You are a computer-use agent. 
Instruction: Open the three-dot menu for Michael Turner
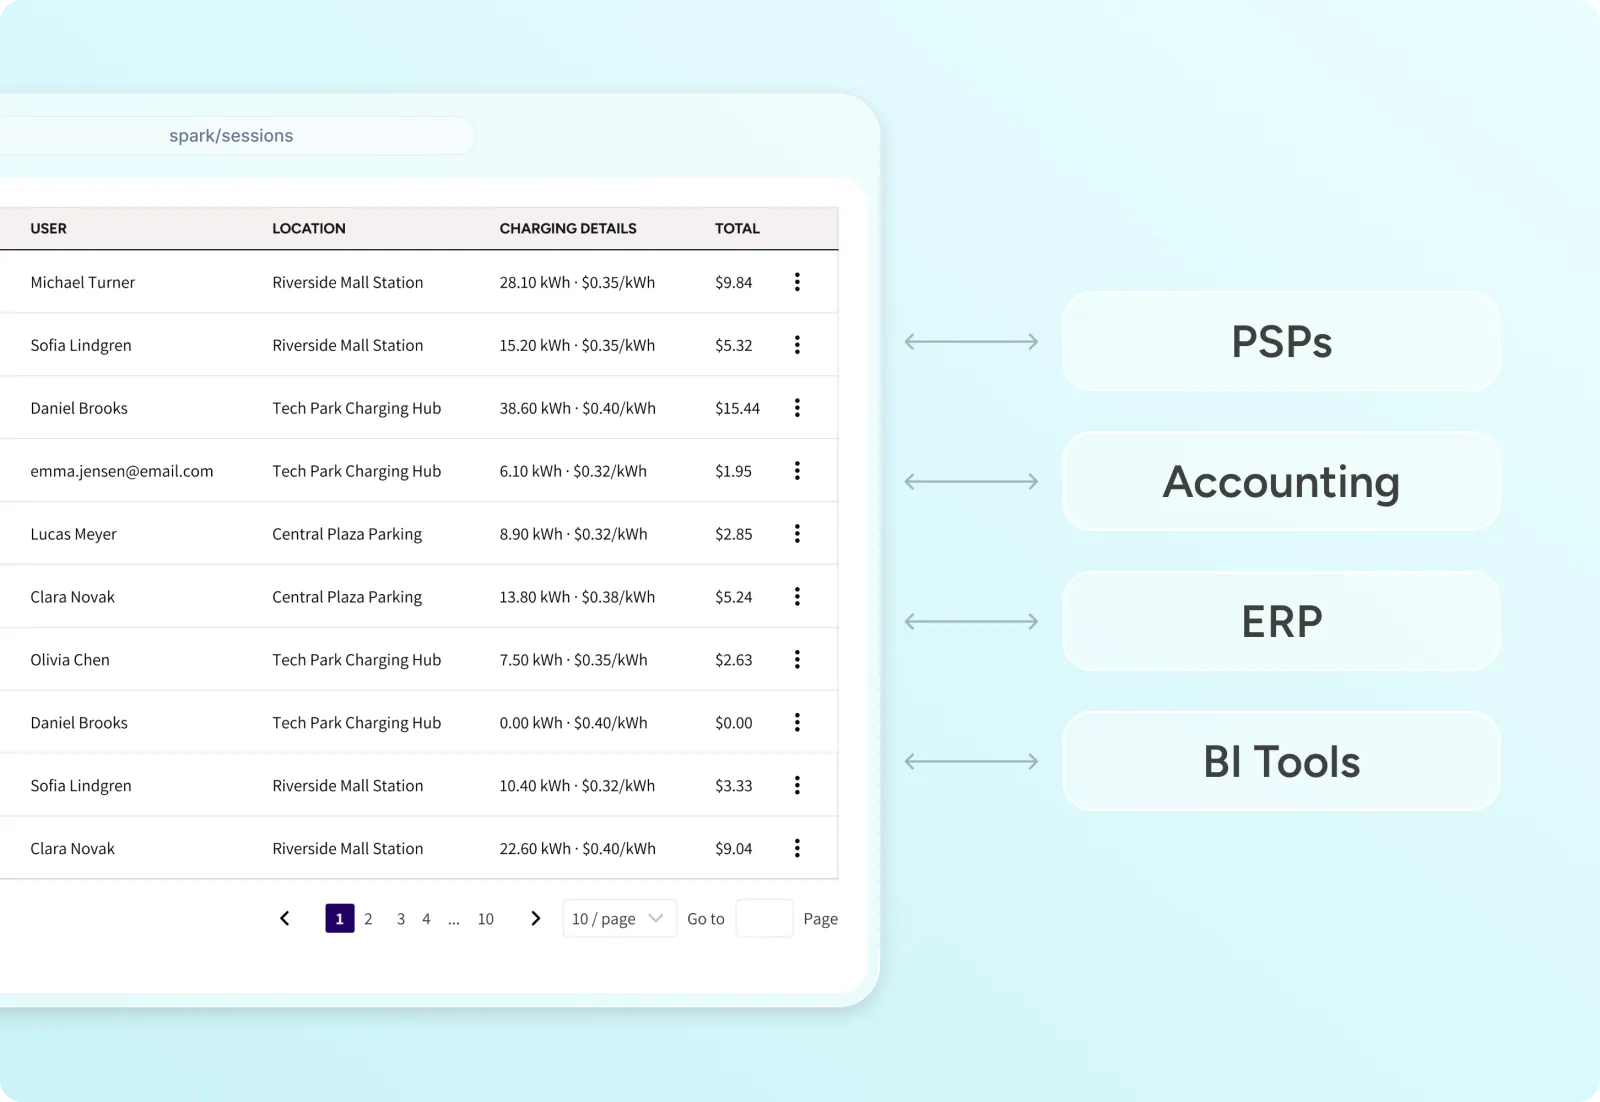coord(797,282)
